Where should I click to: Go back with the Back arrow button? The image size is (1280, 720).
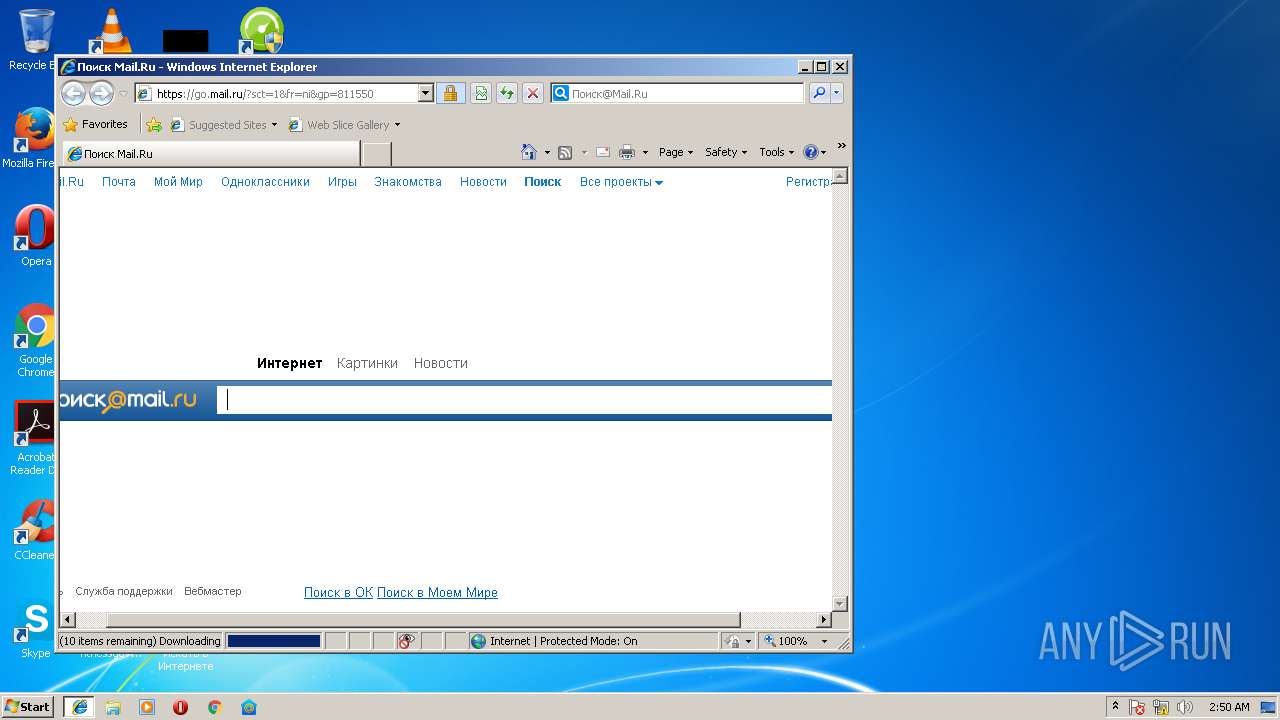coord(73,93)
